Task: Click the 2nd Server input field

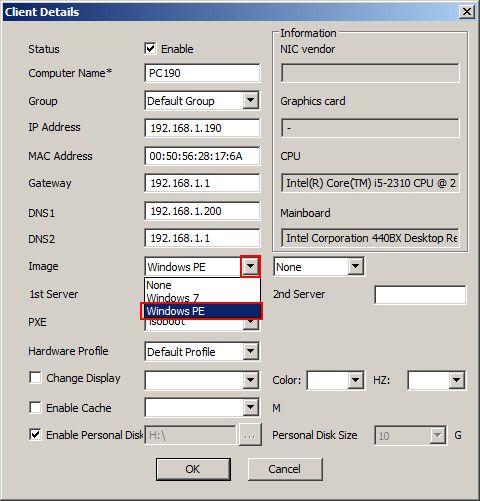Action: coord(420,294)
